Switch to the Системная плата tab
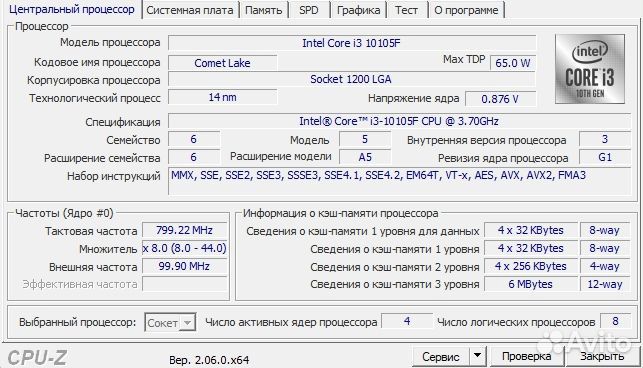 [189, 10]
